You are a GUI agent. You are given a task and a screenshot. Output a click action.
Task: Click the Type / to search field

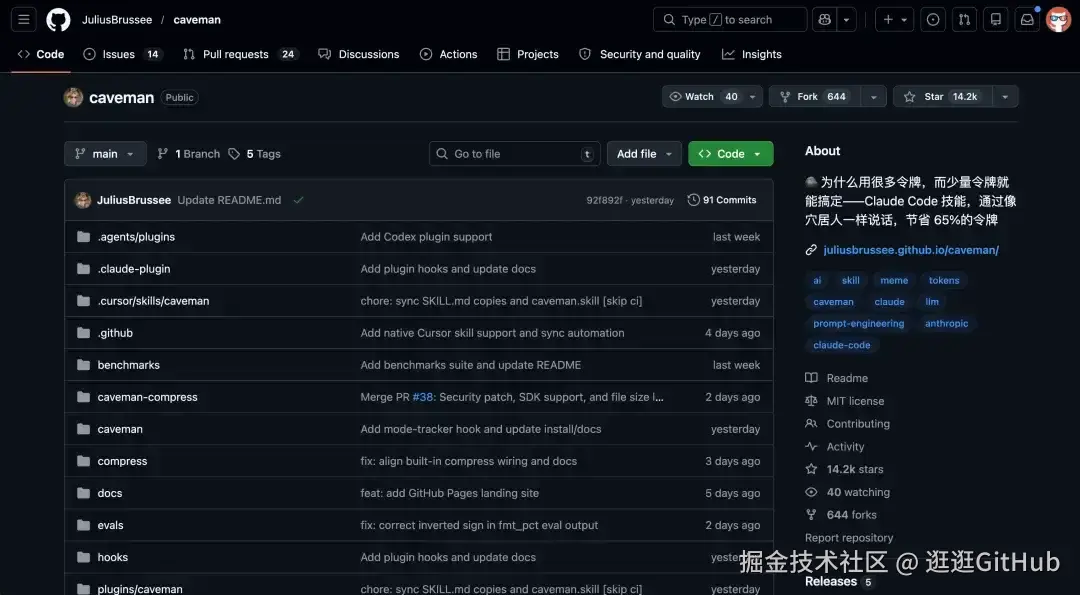coord(729,20)
